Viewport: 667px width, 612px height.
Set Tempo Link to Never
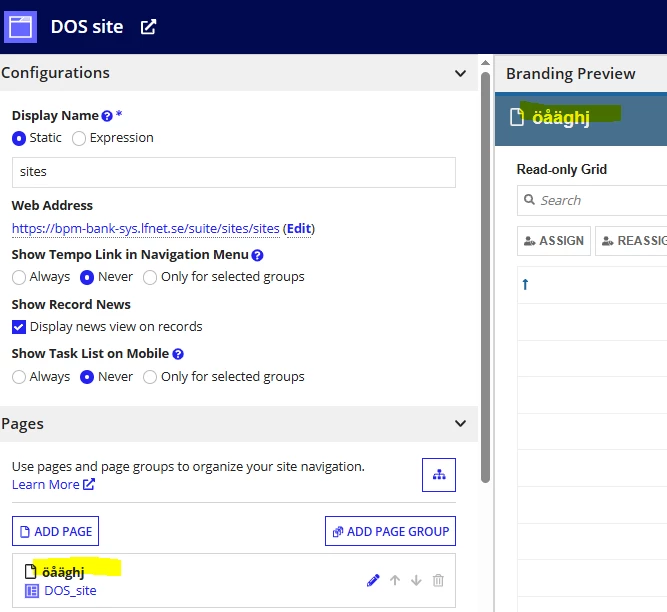click(x=87, y=277)
